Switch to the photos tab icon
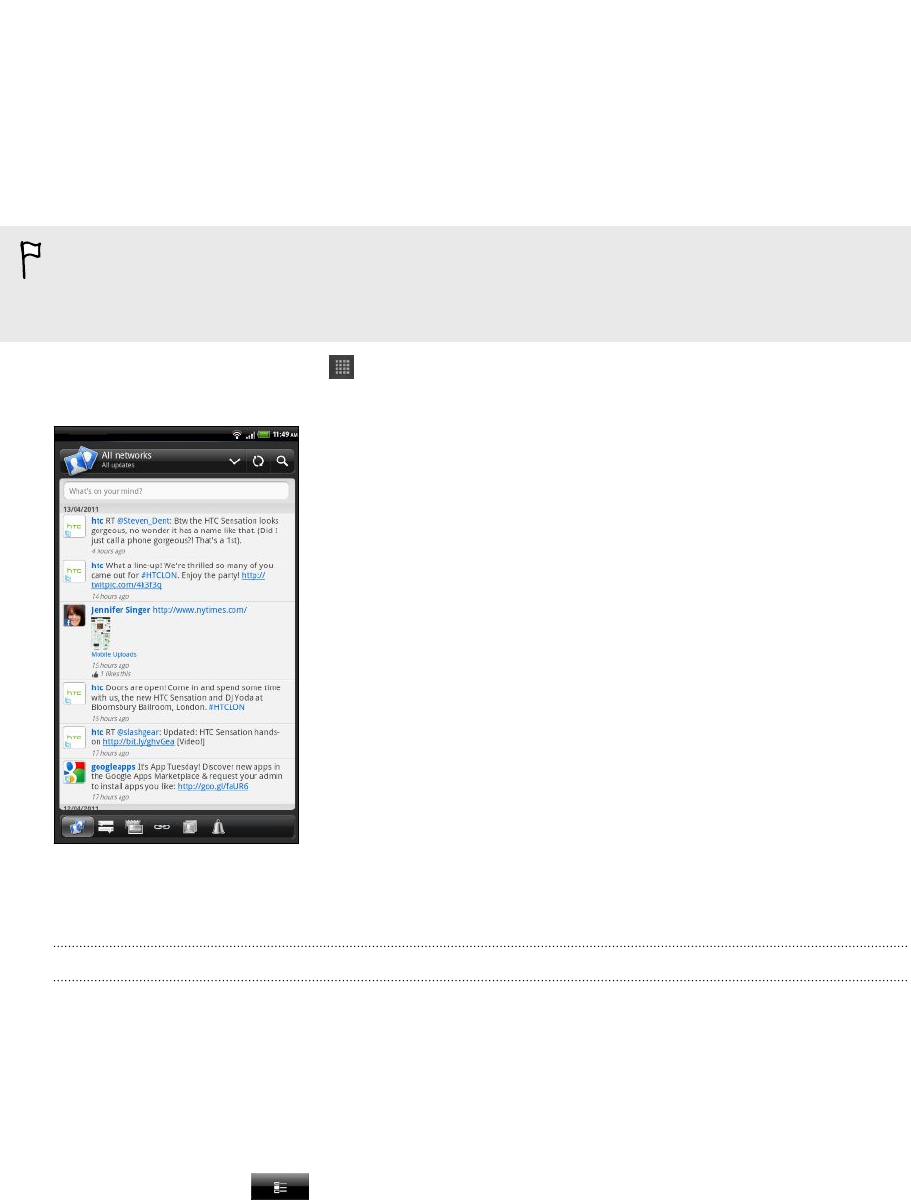 click(x=133, y=828)
